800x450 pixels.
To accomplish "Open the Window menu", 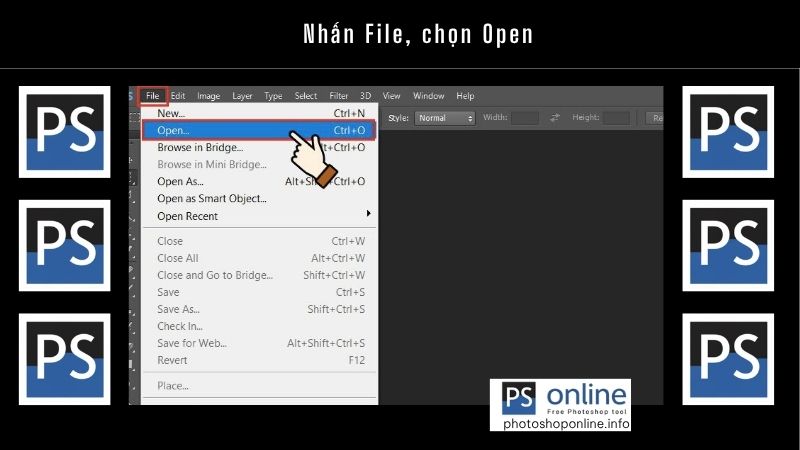I will (429, 96).
